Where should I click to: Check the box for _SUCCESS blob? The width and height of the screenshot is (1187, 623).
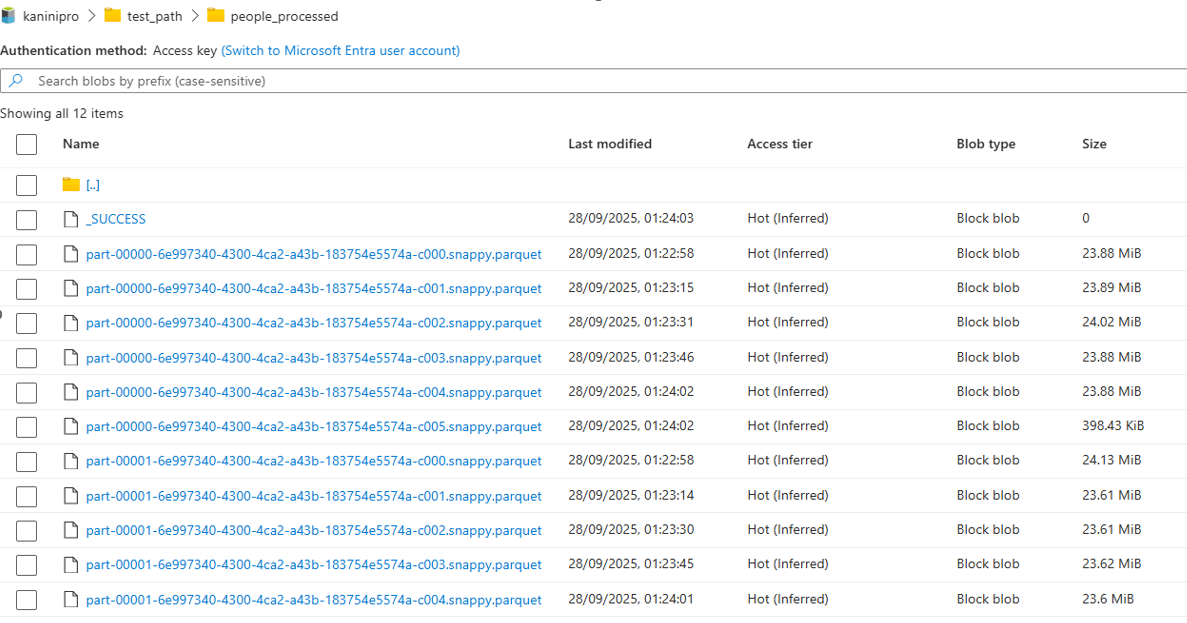point(27,220)
